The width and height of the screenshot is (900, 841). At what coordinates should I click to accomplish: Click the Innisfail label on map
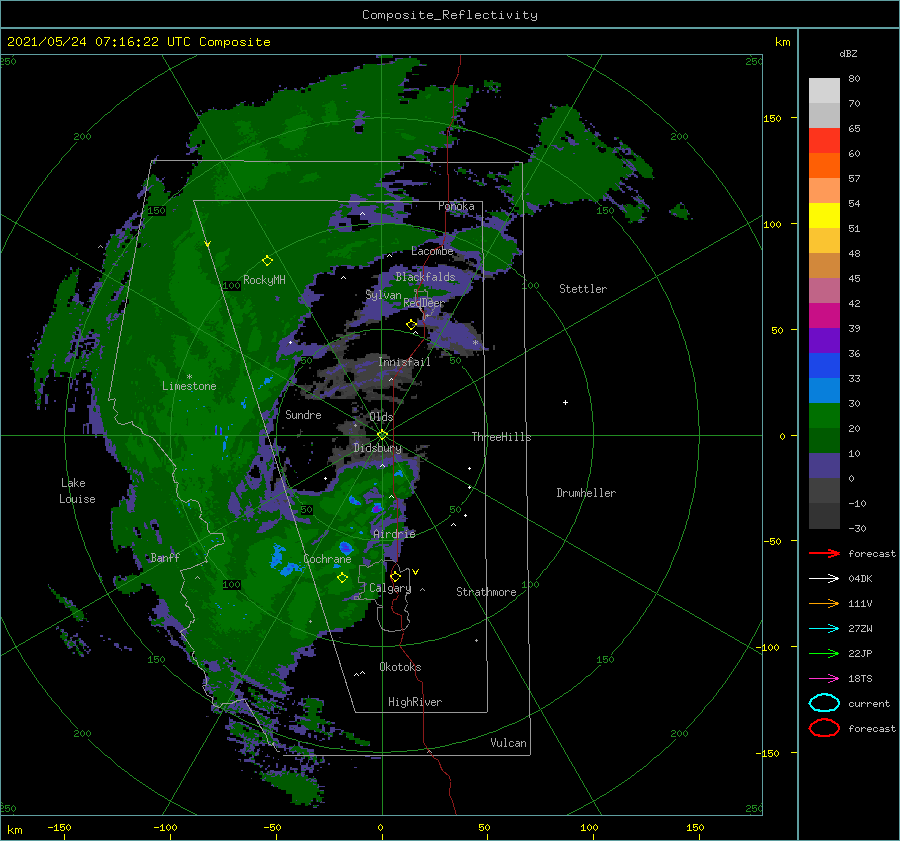404,362
